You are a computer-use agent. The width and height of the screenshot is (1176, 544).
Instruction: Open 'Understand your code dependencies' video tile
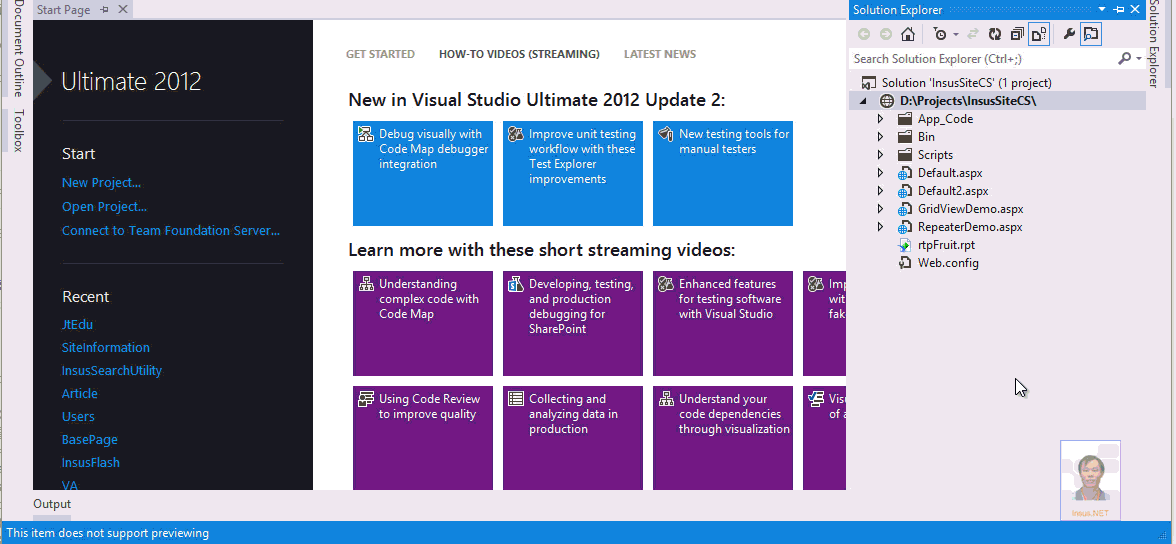[x=723, y=438]
